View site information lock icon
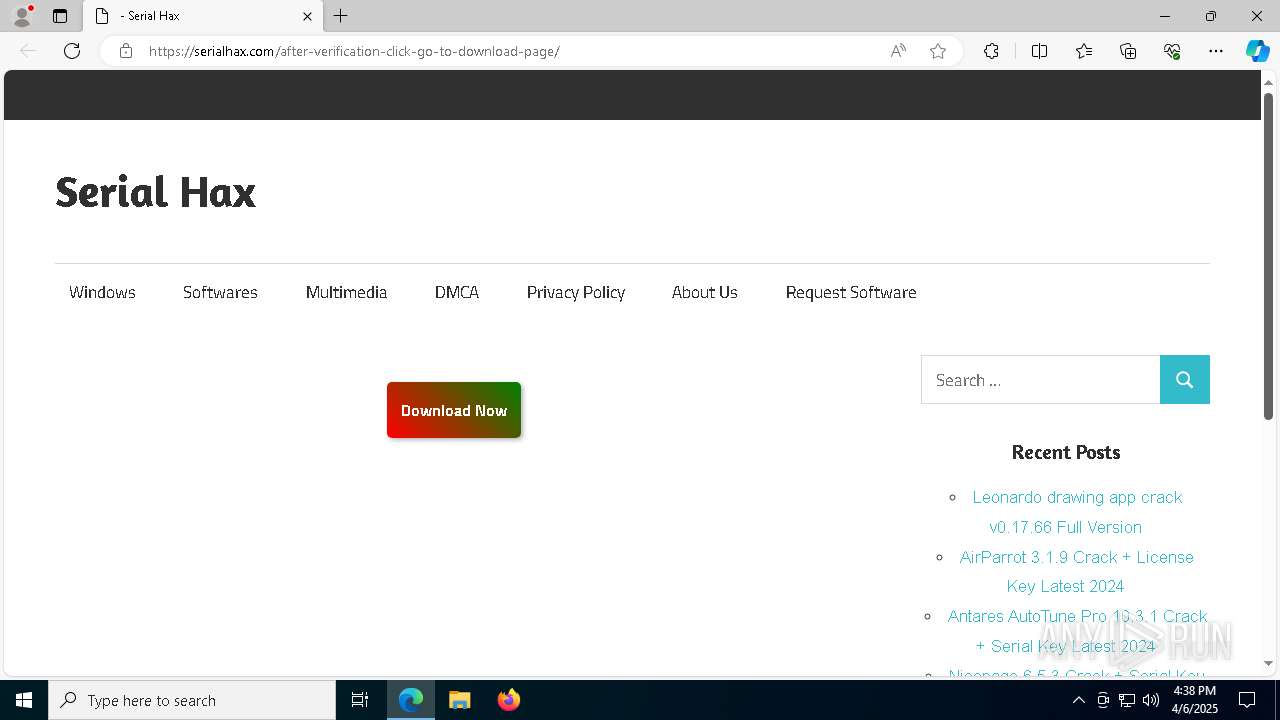The width and height of the screenshot is (1280, 720). click(x=126, y=51)
